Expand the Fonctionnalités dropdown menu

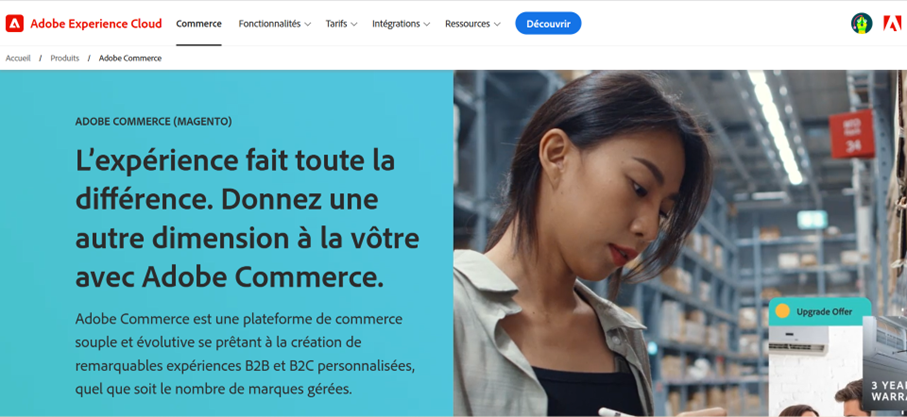275,24
